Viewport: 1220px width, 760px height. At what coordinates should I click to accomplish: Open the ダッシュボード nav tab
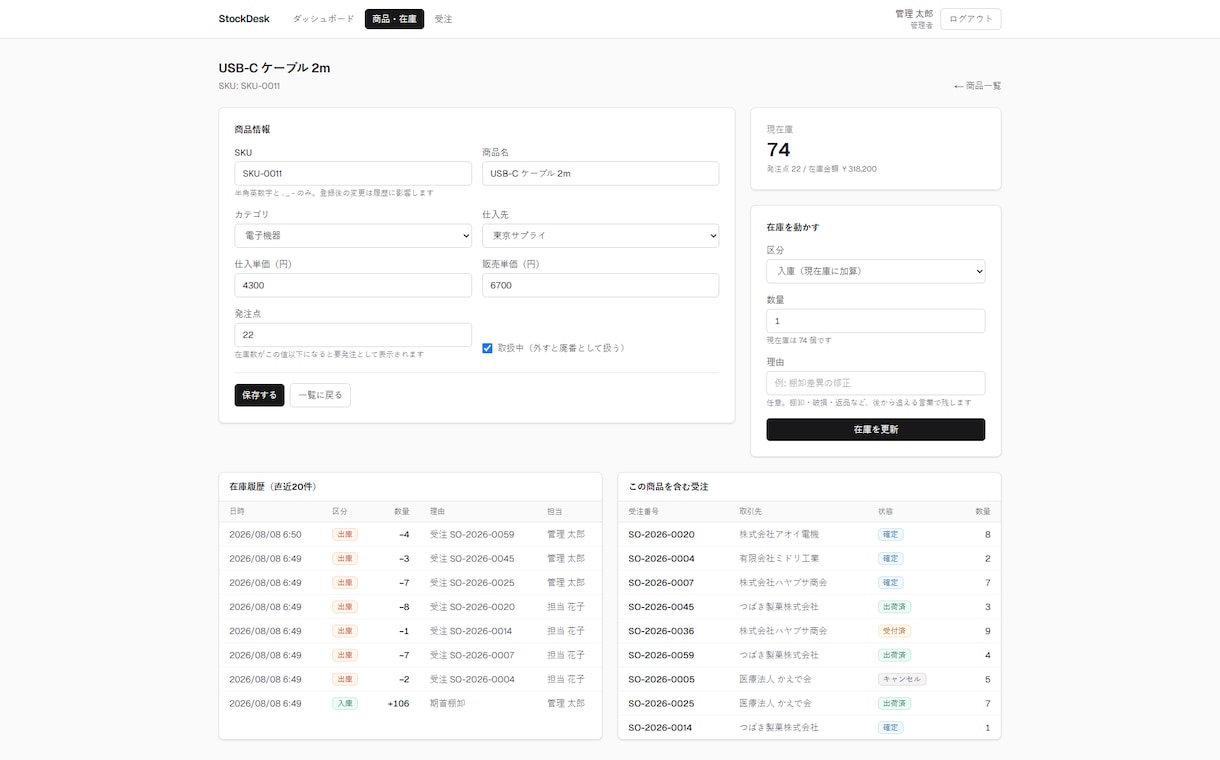pos(323,19)
